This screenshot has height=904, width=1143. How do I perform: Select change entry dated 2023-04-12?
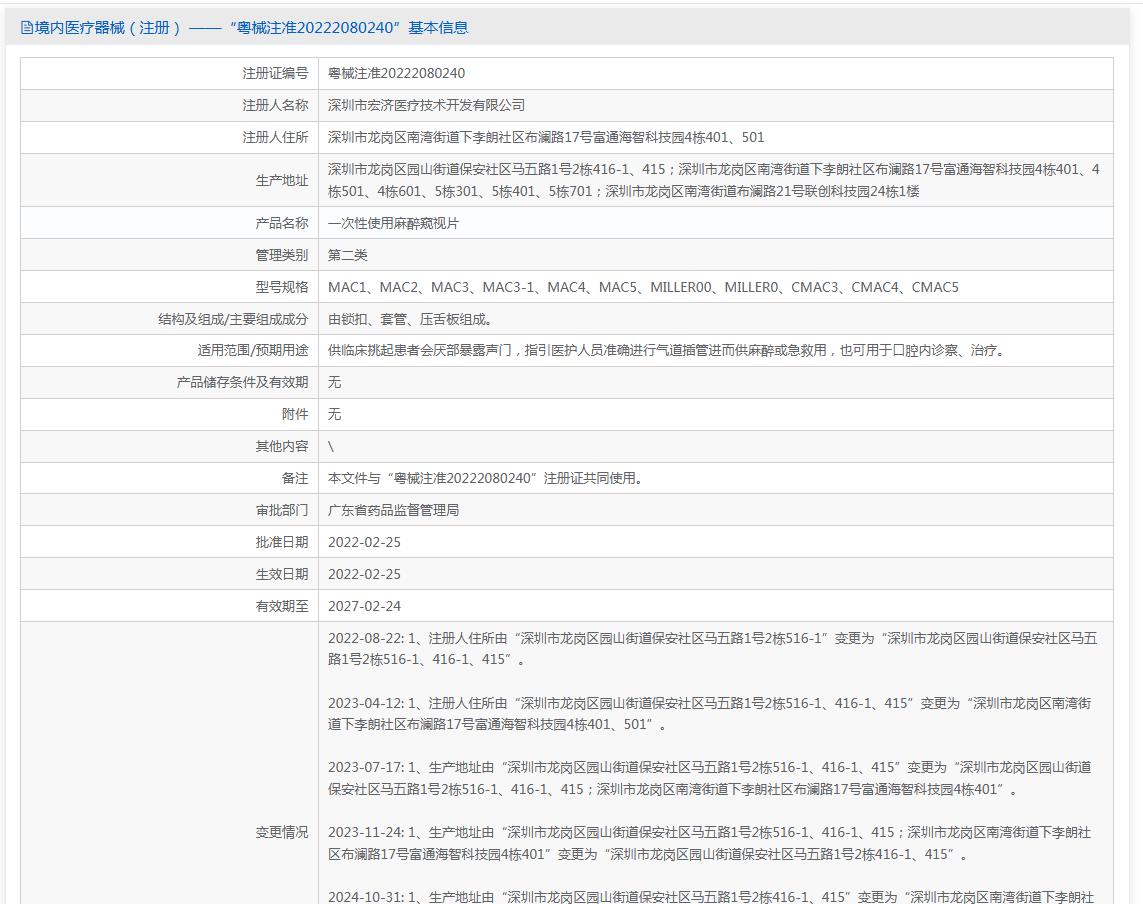tap(709, 714)
